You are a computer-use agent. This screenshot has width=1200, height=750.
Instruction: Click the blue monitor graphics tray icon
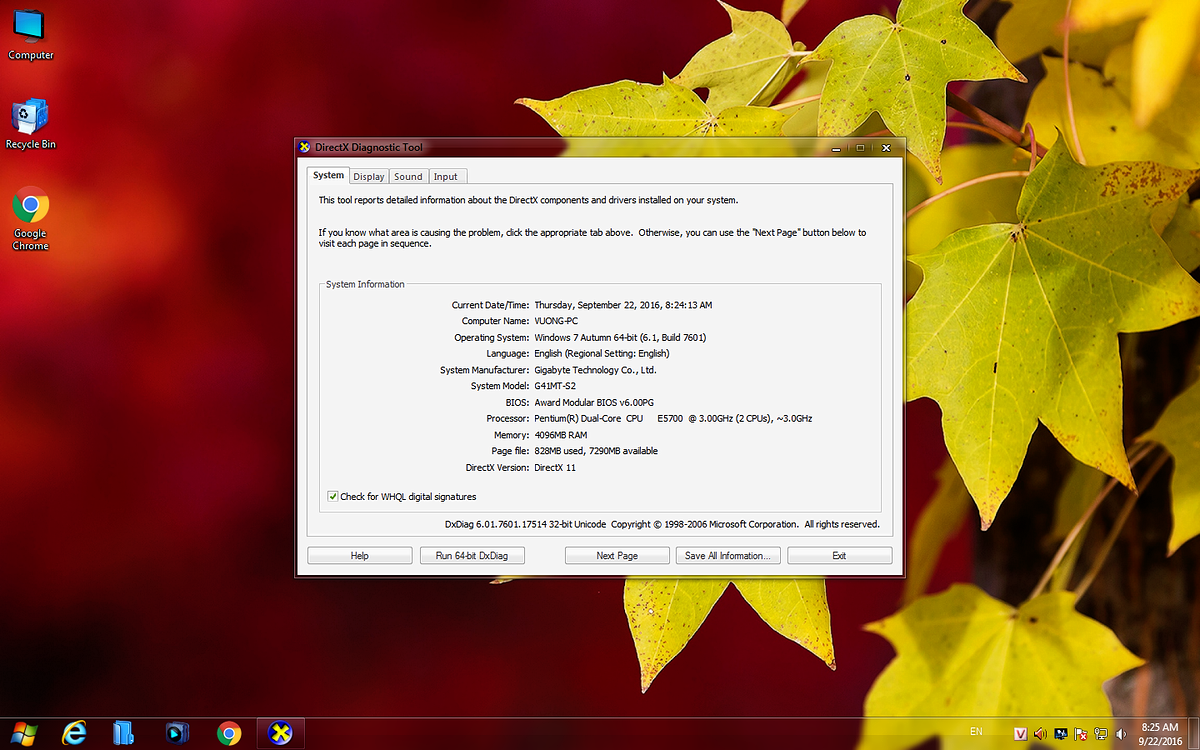pyautogui.click(x=1061, y=734)
